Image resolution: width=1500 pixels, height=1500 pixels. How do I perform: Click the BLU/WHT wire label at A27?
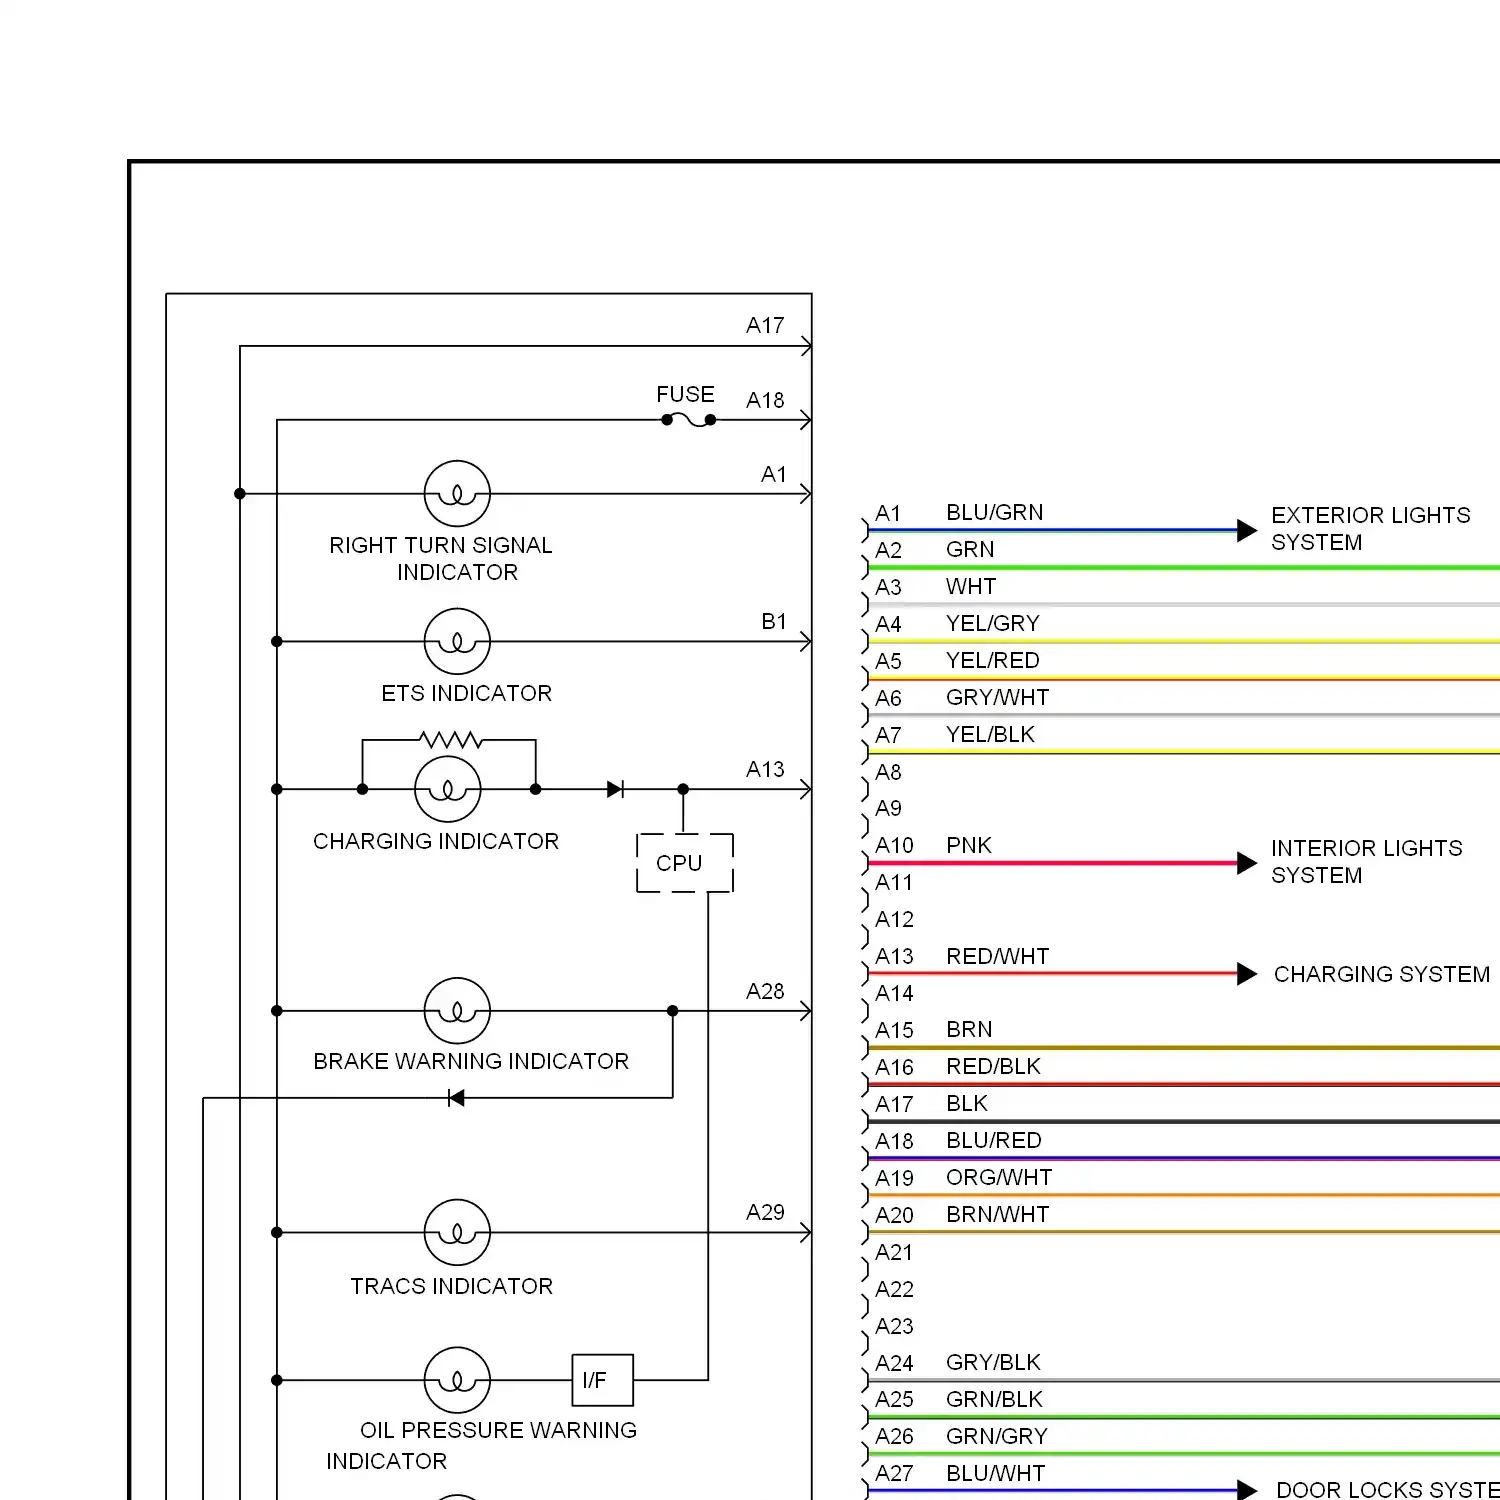995,1473
